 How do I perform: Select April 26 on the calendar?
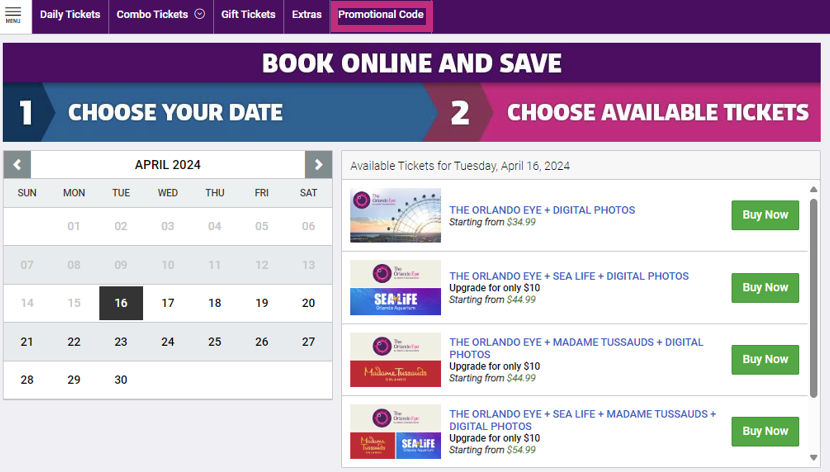[261, 342]
